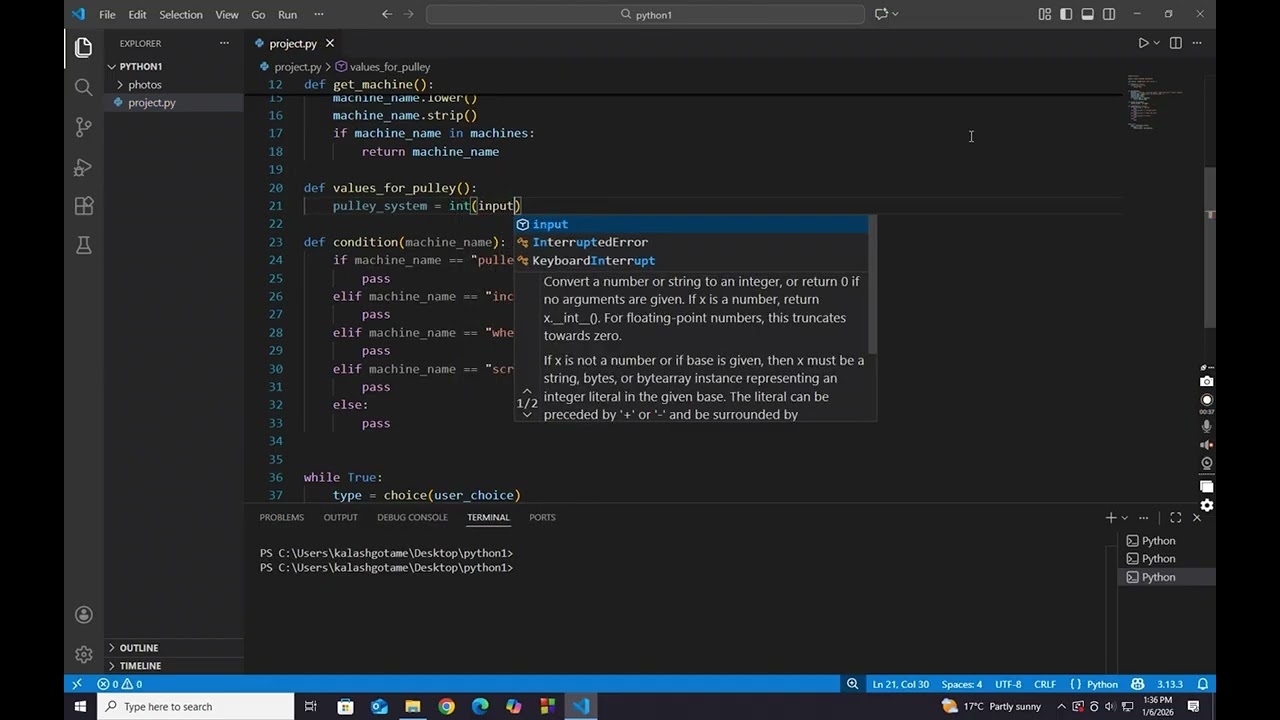
Task: Click Ln 21, Col 30 in status bar
Action: coord(901,684)
